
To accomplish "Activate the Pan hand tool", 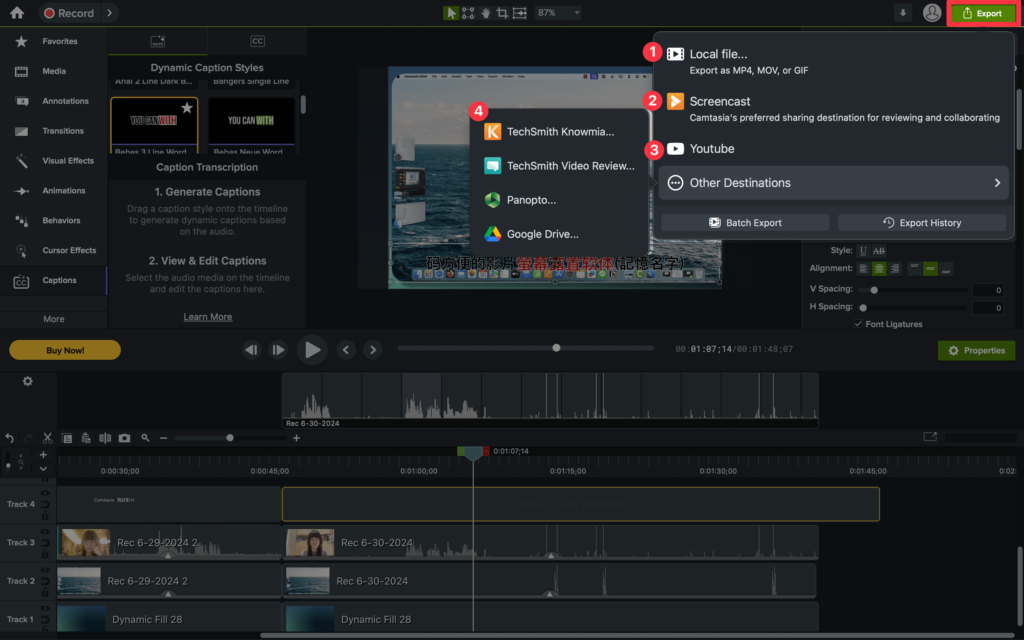I will 485,12.
